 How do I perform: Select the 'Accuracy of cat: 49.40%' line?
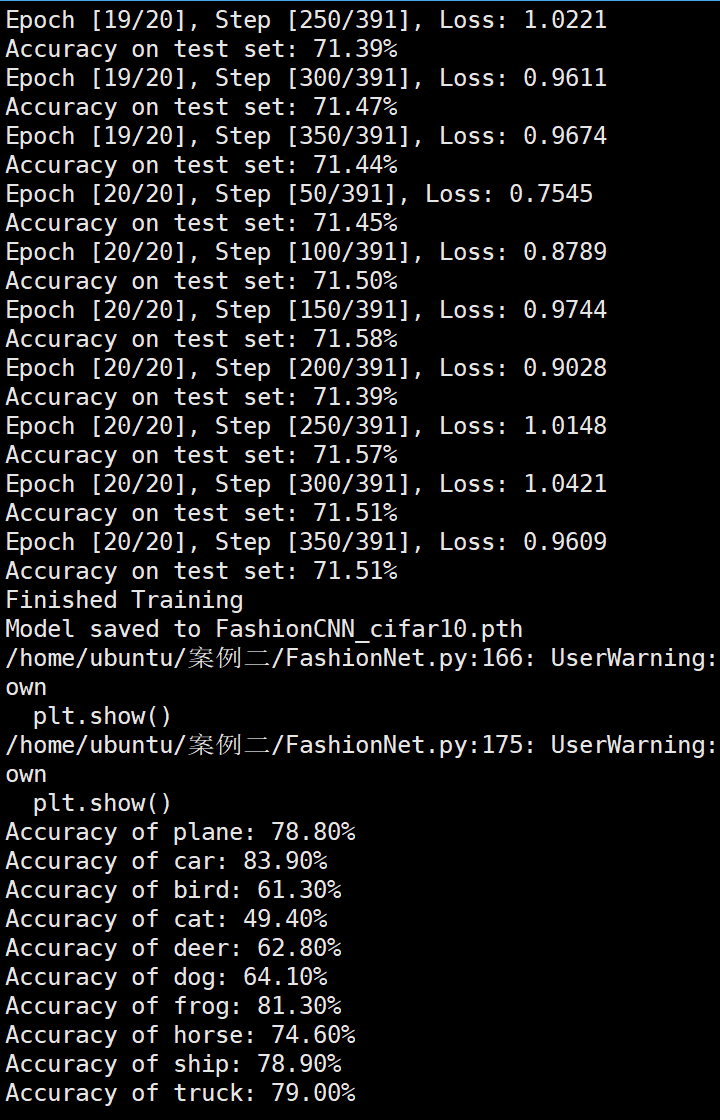pos(166,919)
